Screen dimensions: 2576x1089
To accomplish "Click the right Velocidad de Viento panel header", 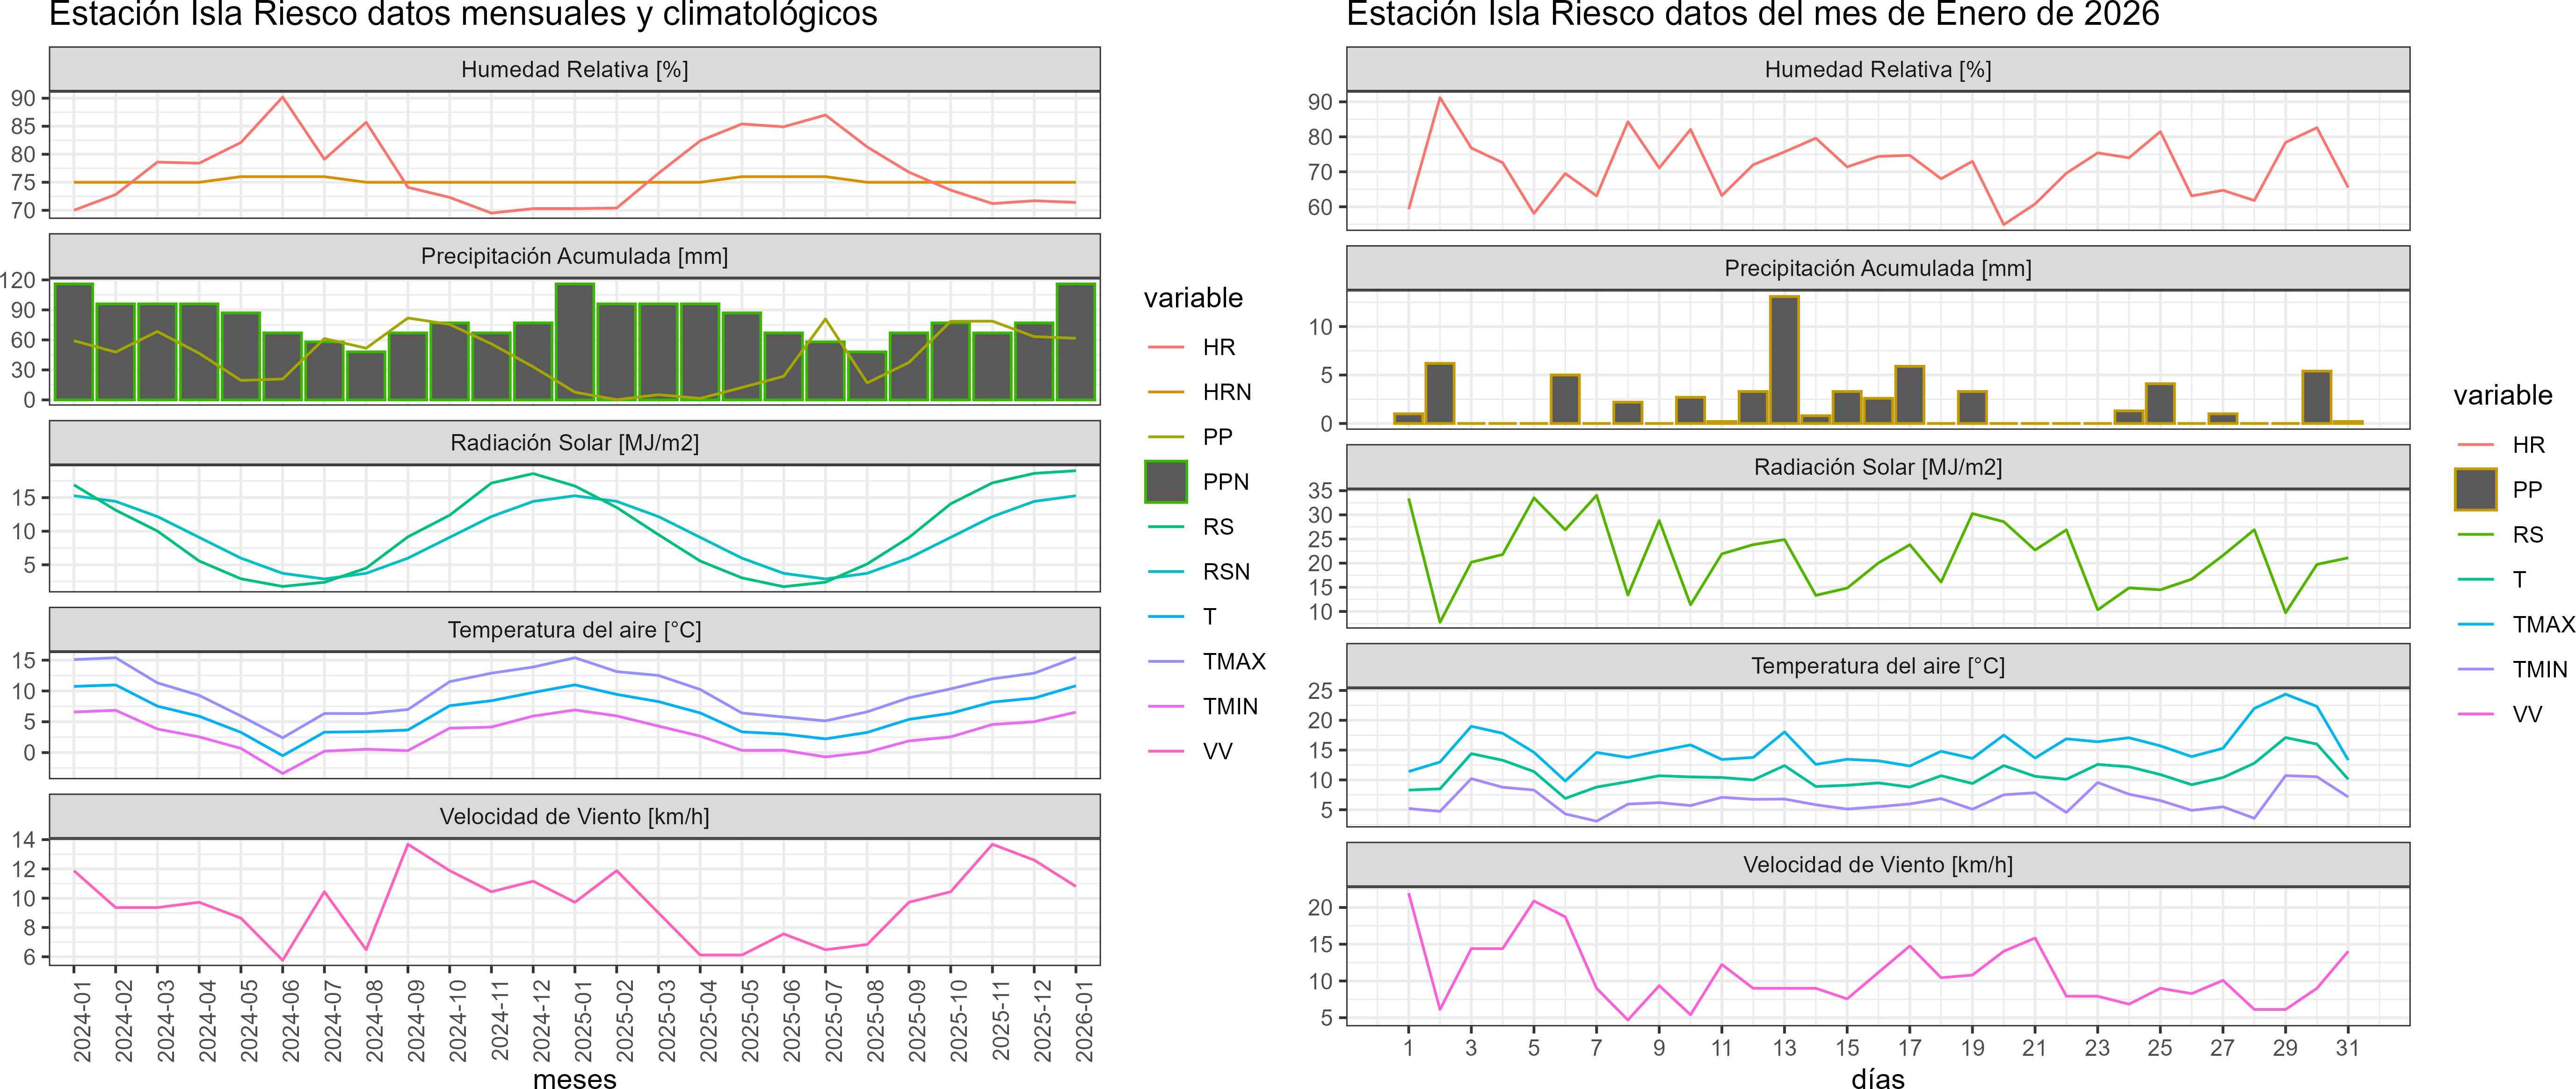I will (1877, 865).
